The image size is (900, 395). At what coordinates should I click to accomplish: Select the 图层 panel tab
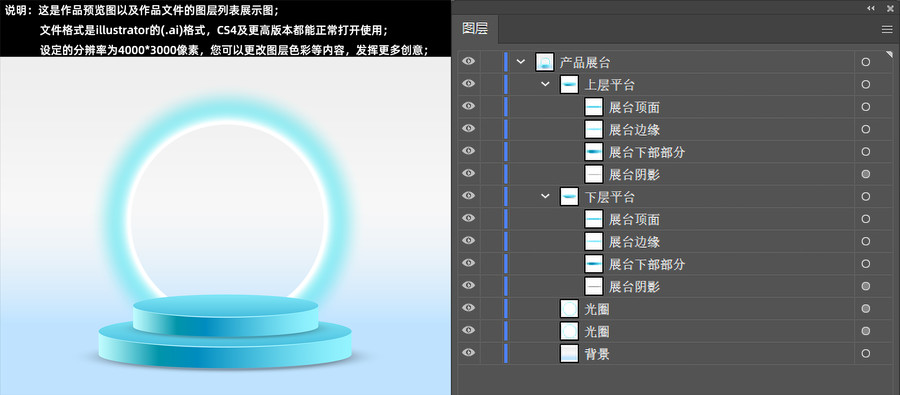pyautogui.click(x=475, y=29)
